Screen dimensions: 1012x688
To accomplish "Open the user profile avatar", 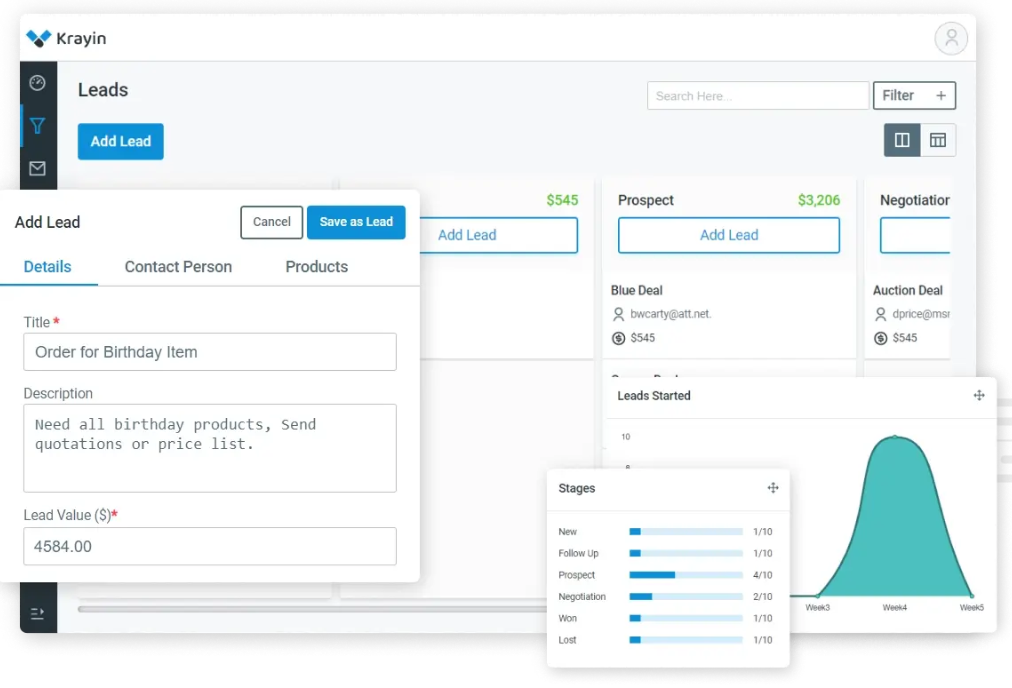I will [951, 38].
